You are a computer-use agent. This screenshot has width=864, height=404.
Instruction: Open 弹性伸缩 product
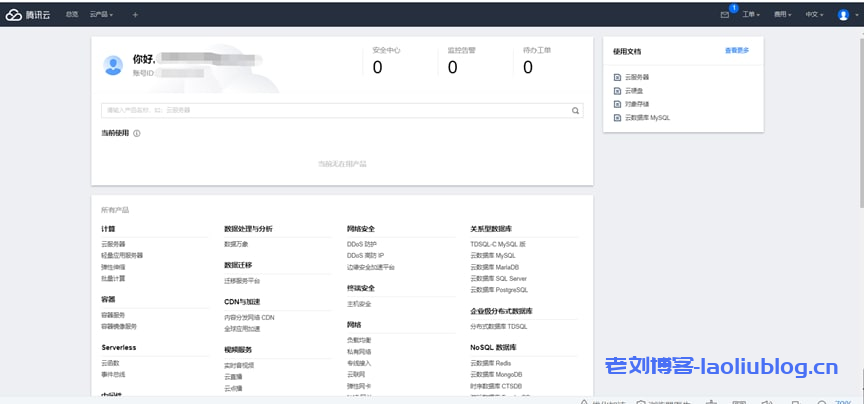[113, 267]
